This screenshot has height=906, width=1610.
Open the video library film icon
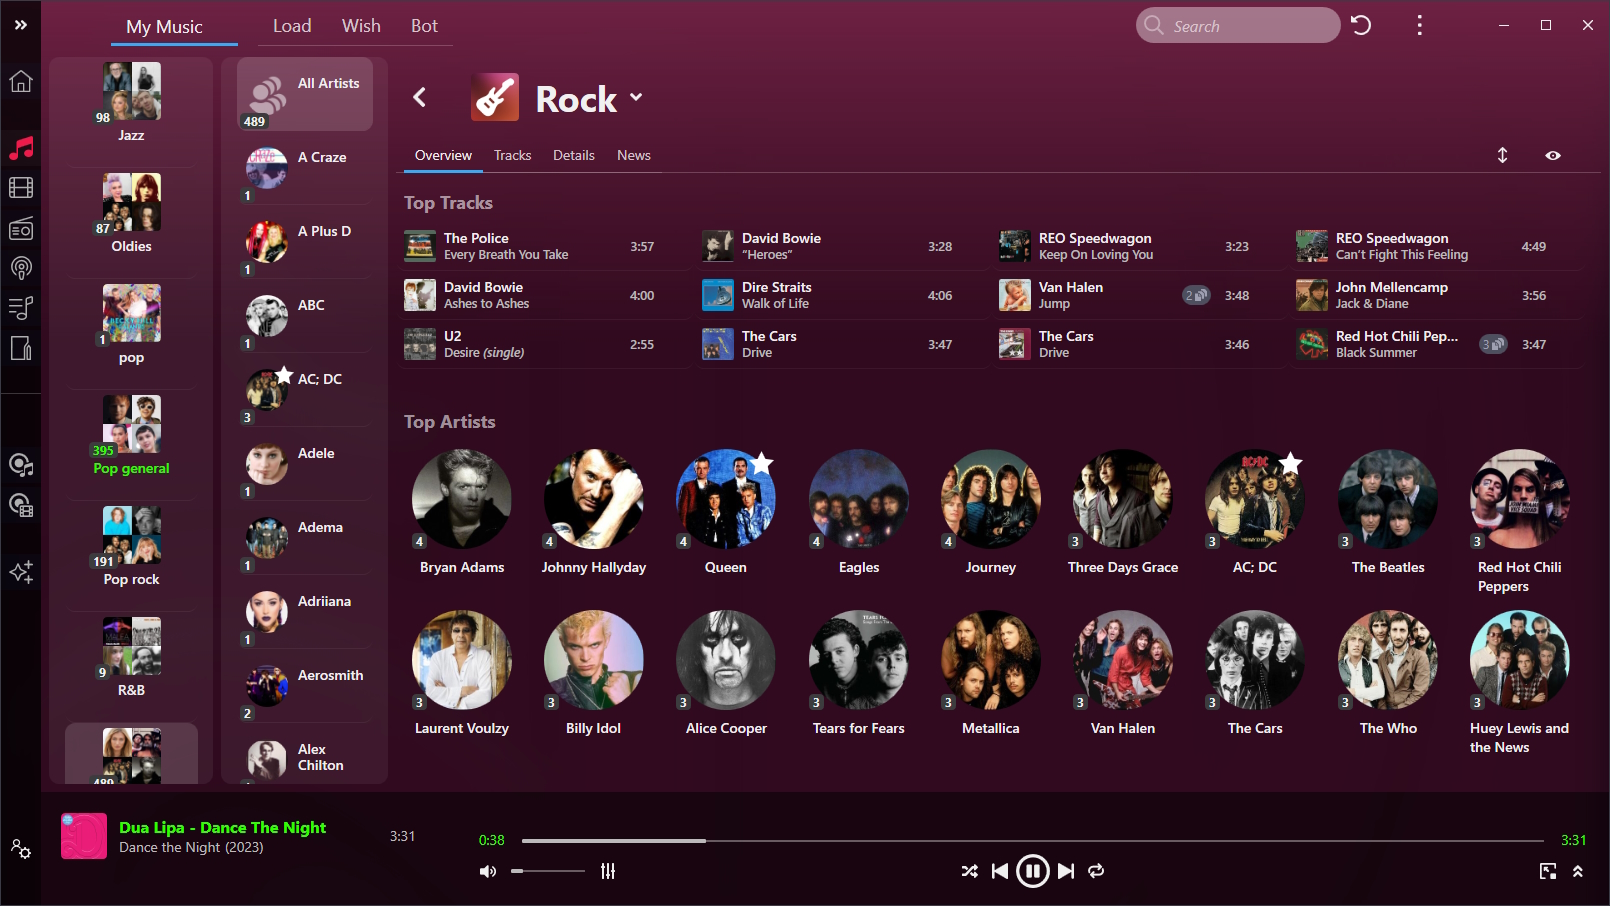pyautogui.click(x=21, y=188)
